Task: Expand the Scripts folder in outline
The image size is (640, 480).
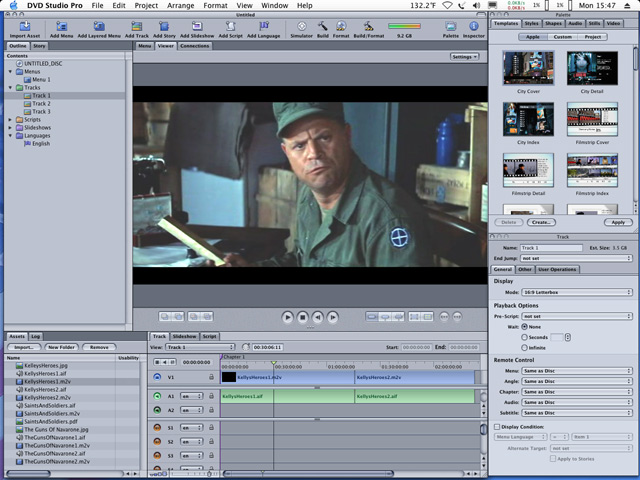Action: [10, 120]
